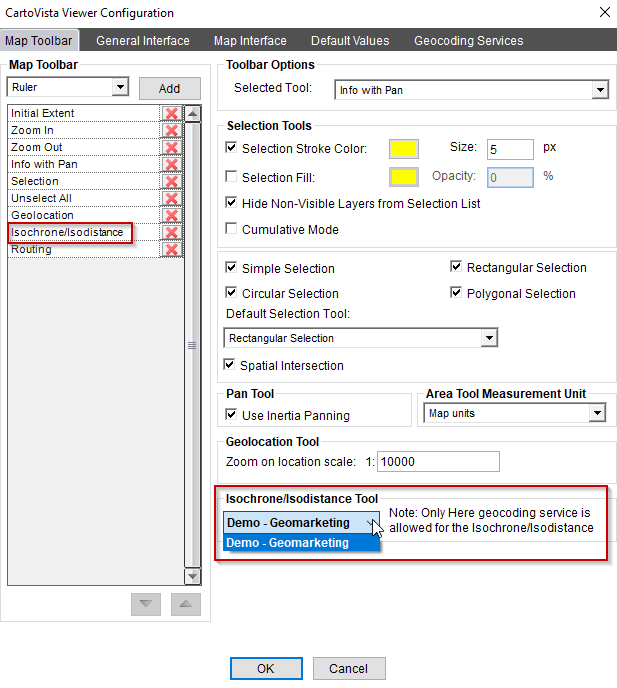Image resolution: width=617 pixels, height=688 pixels.
Task: Remove Initial Extent with its red X
Action: pos(172,114)
